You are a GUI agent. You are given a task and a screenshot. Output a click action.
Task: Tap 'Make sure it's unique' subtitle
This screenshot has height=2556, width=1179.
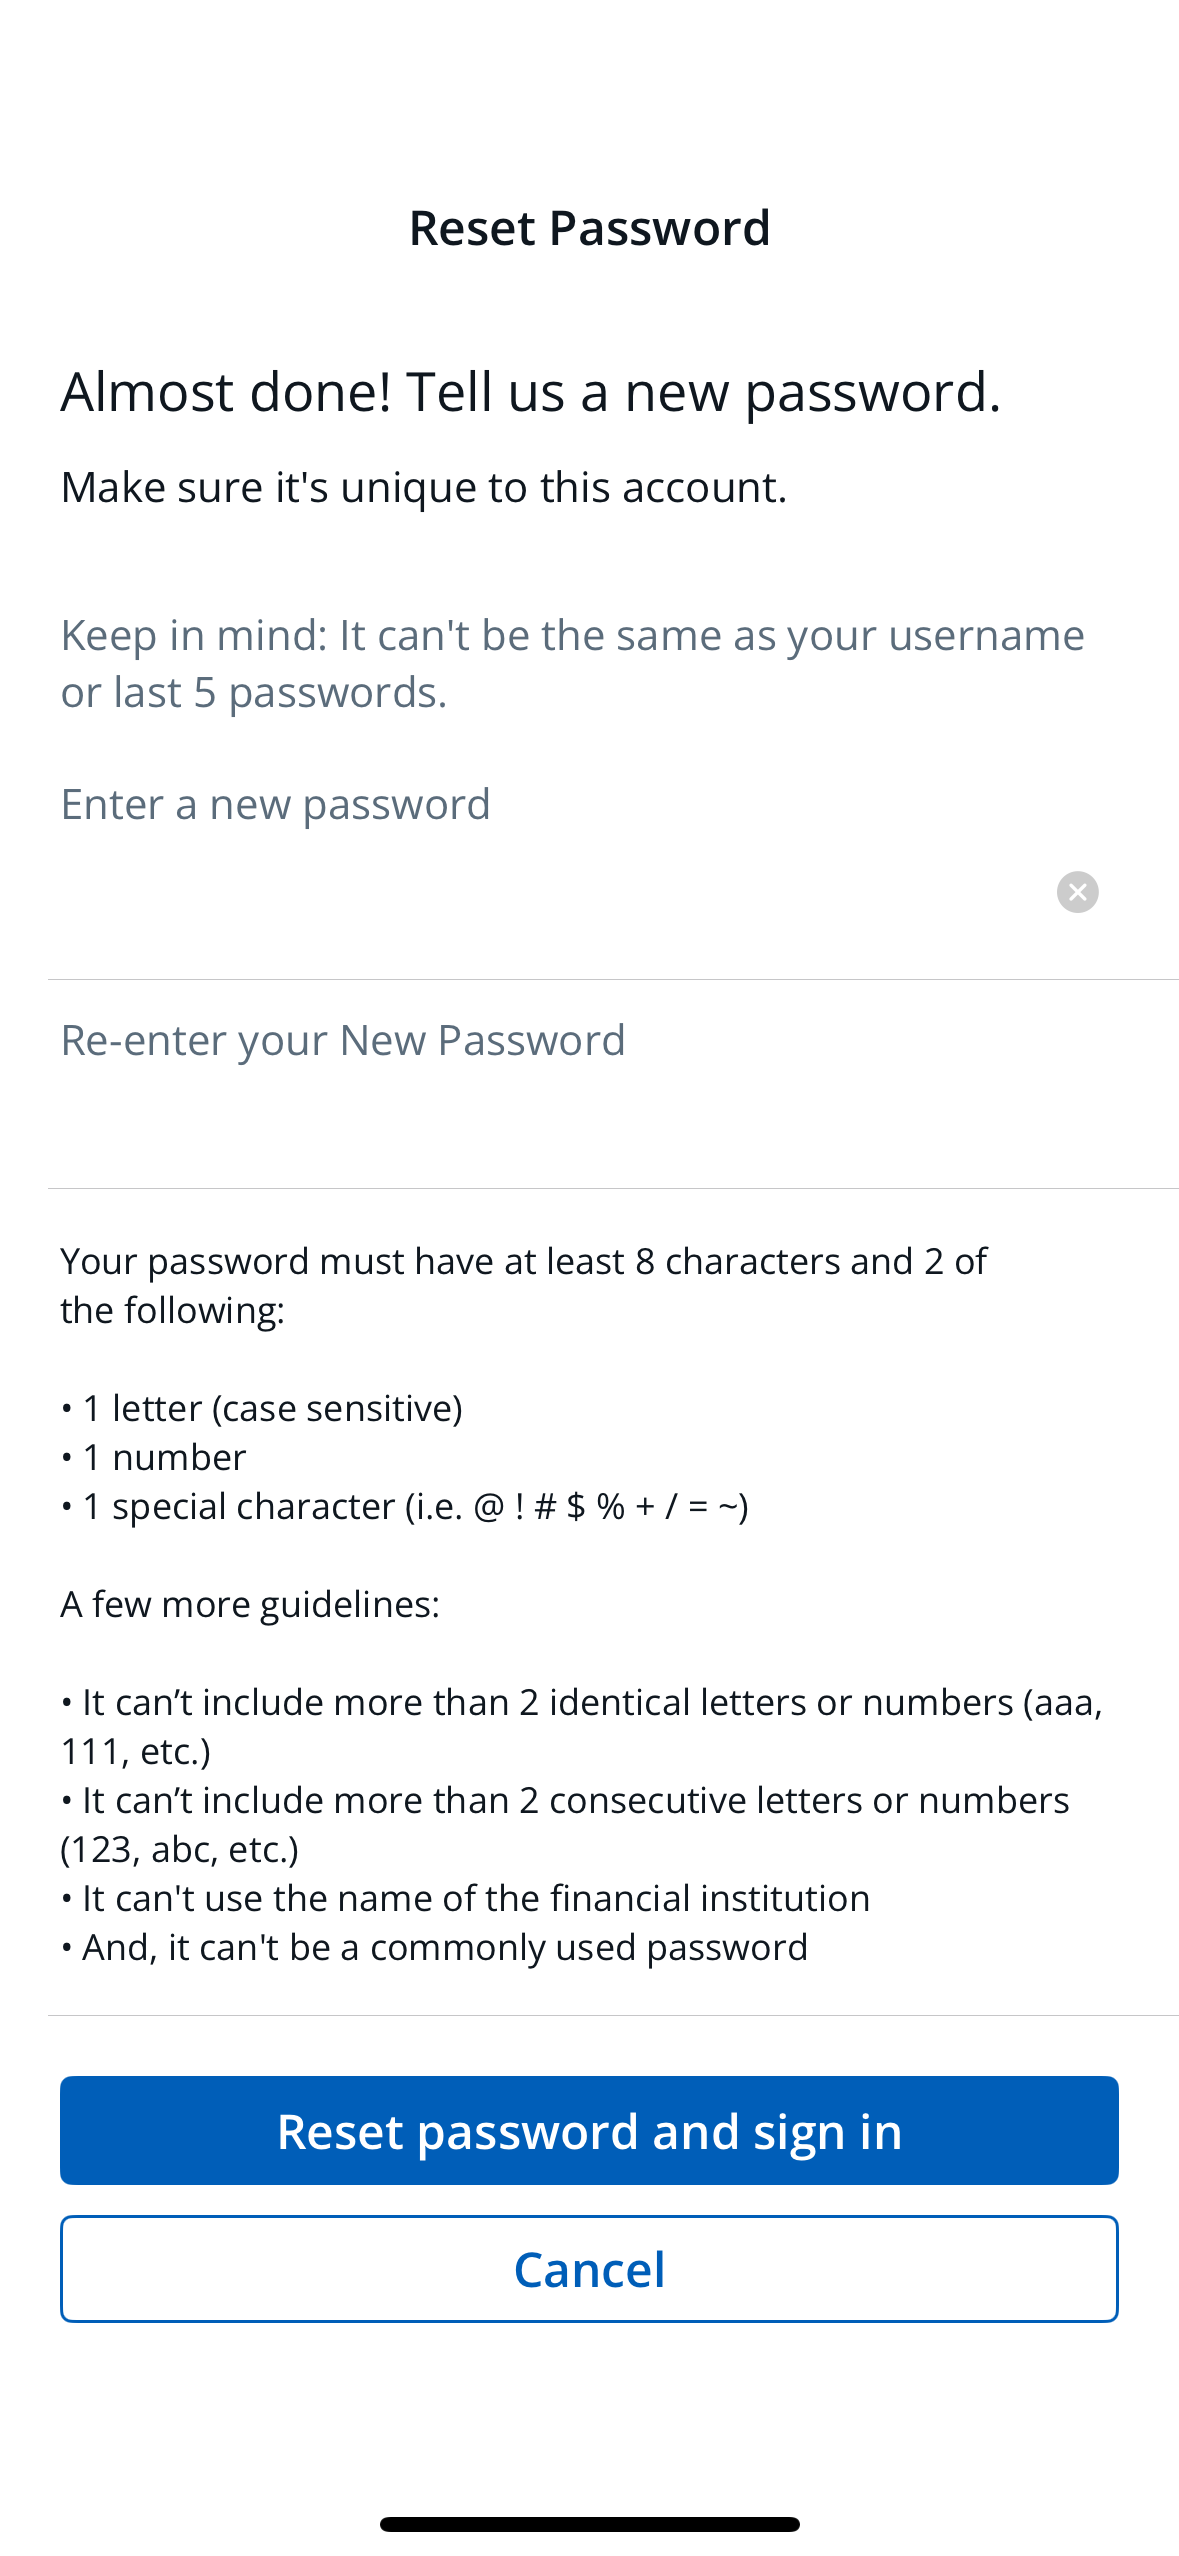424,488
